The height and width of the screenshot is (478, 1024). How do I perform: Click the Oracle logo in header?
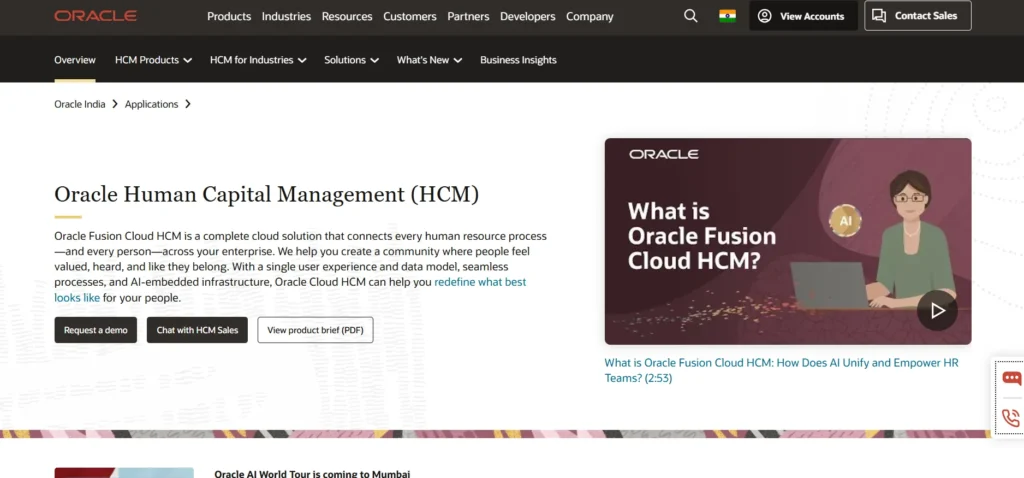click(95, 16)
